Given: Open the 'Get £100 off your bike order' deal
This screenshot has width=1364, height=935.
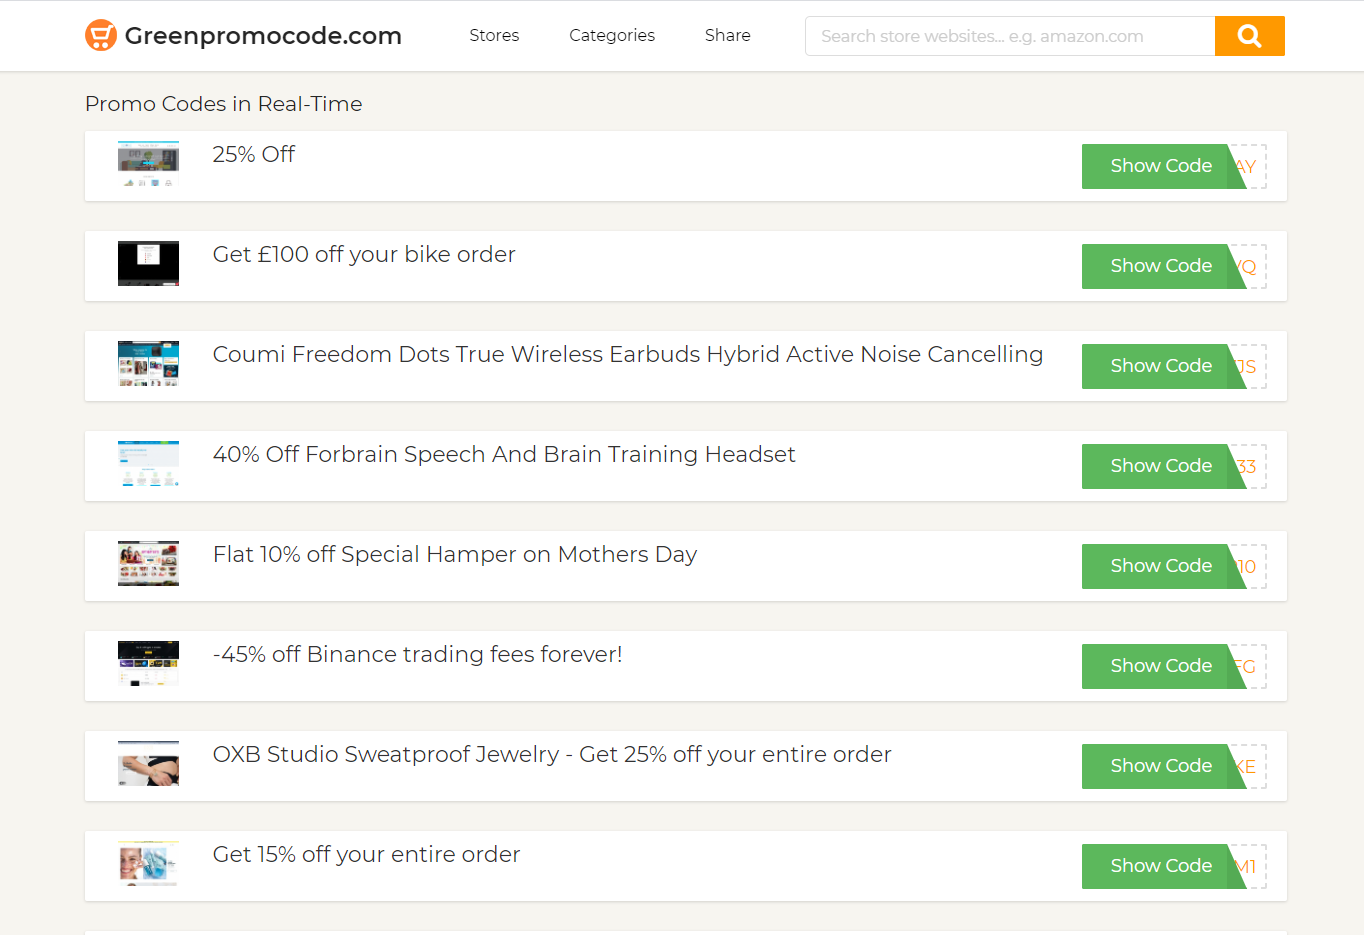Looking at the screenshot, I should (363, 255).
